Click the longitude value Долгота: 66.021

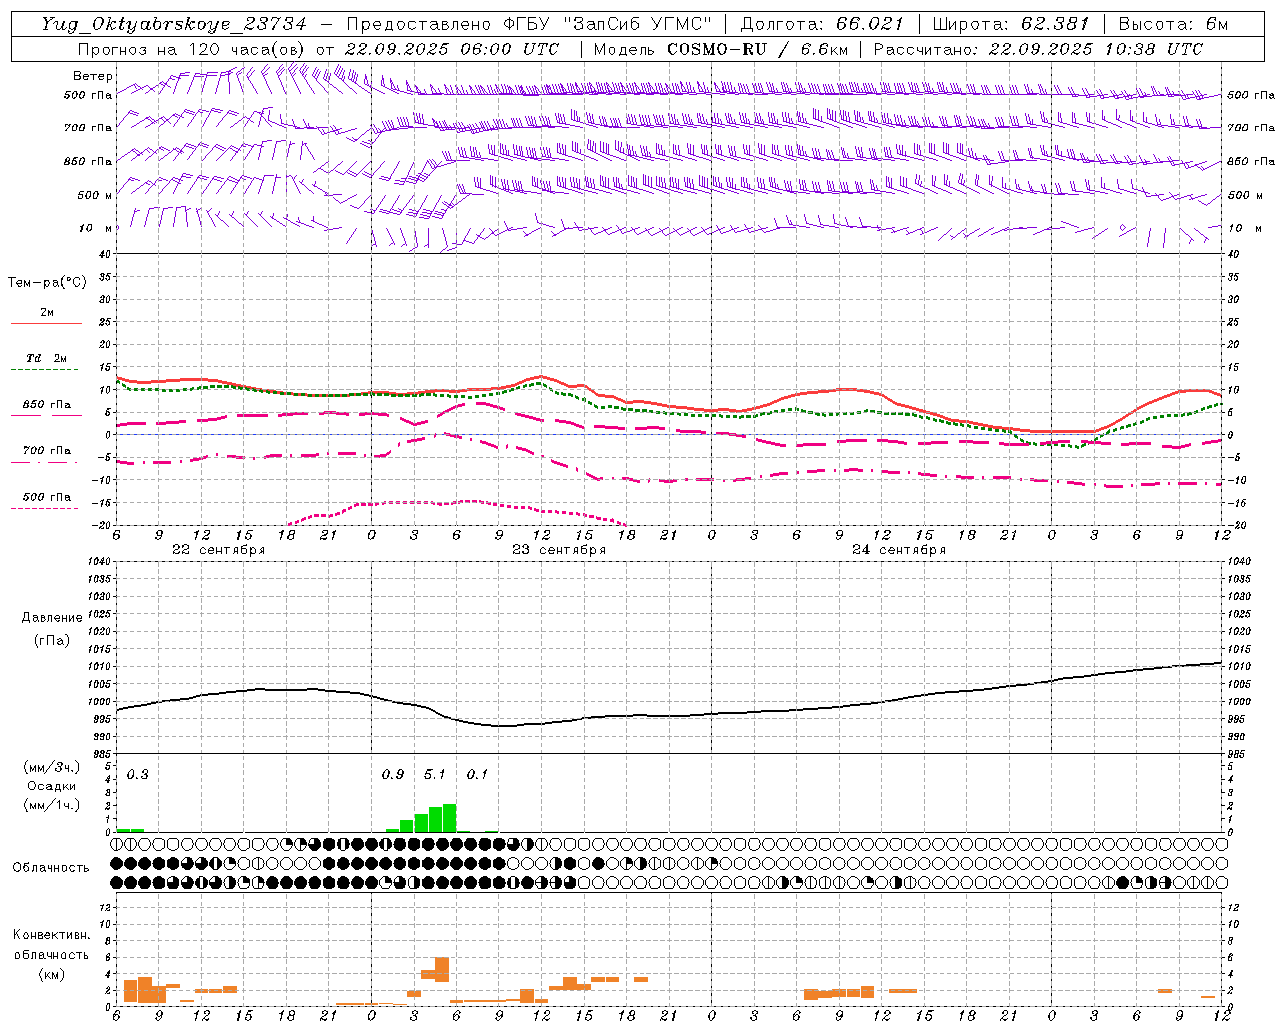pos(822,24)
